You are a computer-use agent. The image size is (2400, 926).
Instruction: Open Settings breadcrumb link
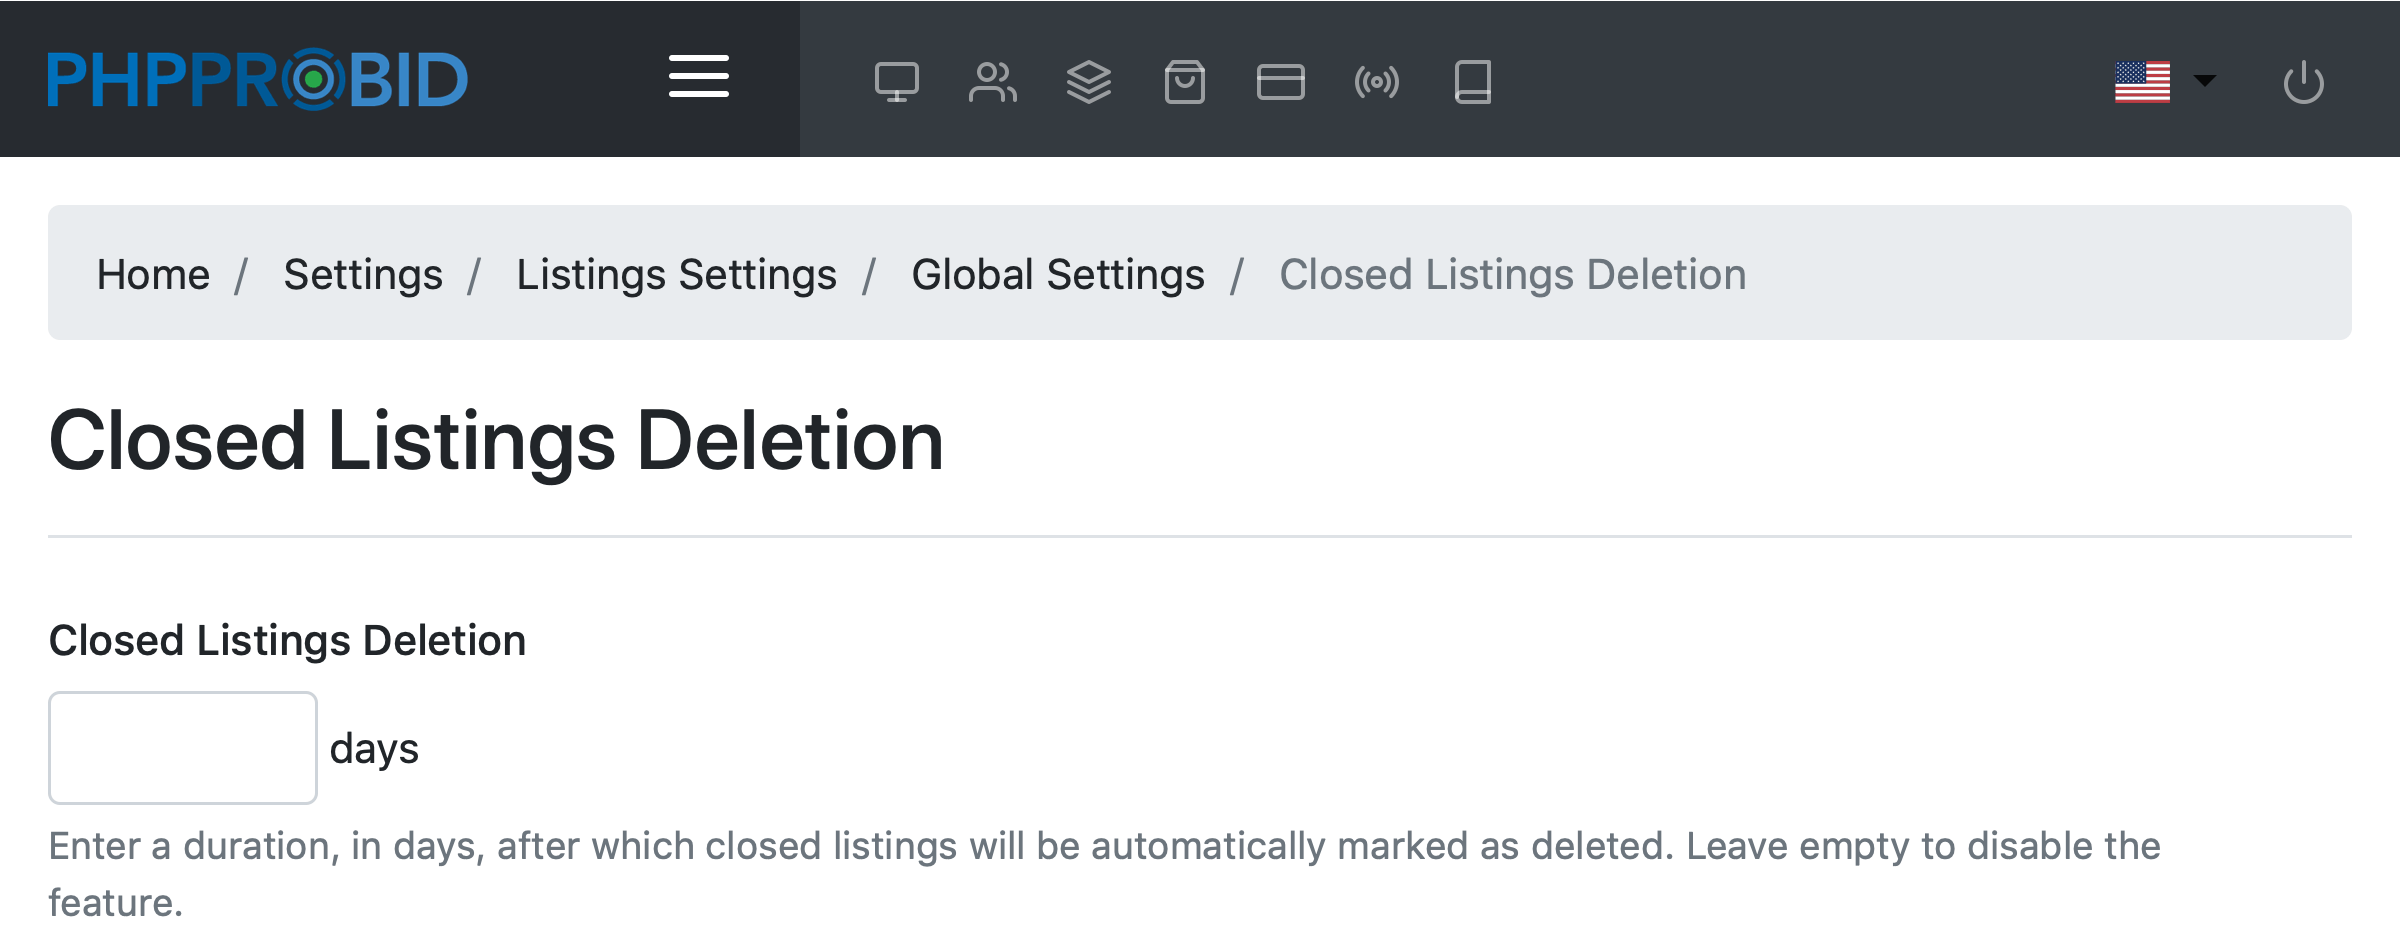click(363, 274)
